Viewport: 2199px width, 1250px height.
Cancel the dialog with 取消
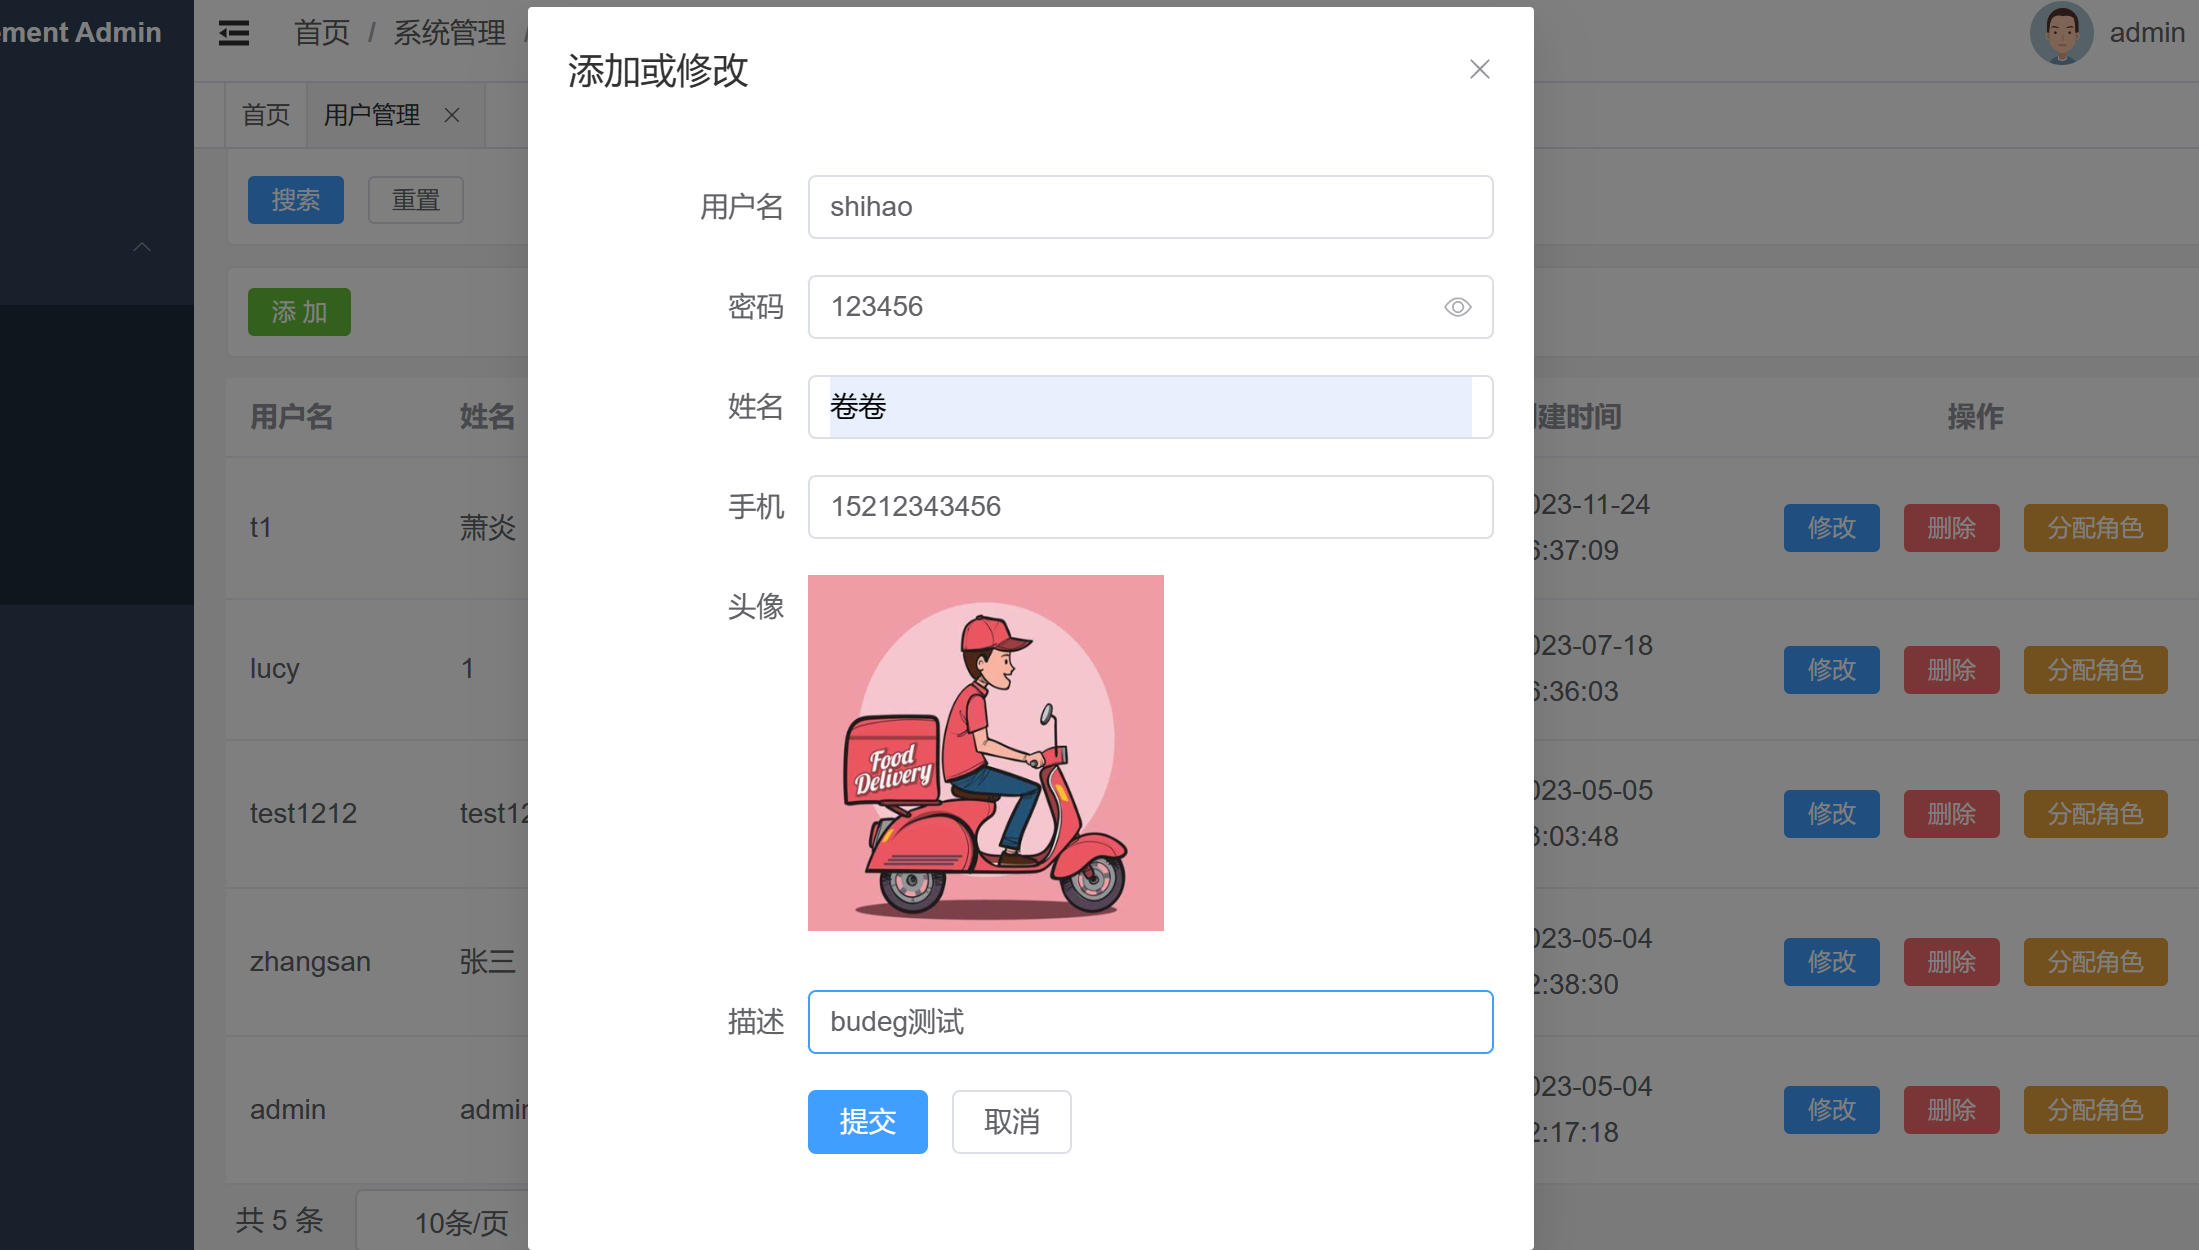1012,1122
